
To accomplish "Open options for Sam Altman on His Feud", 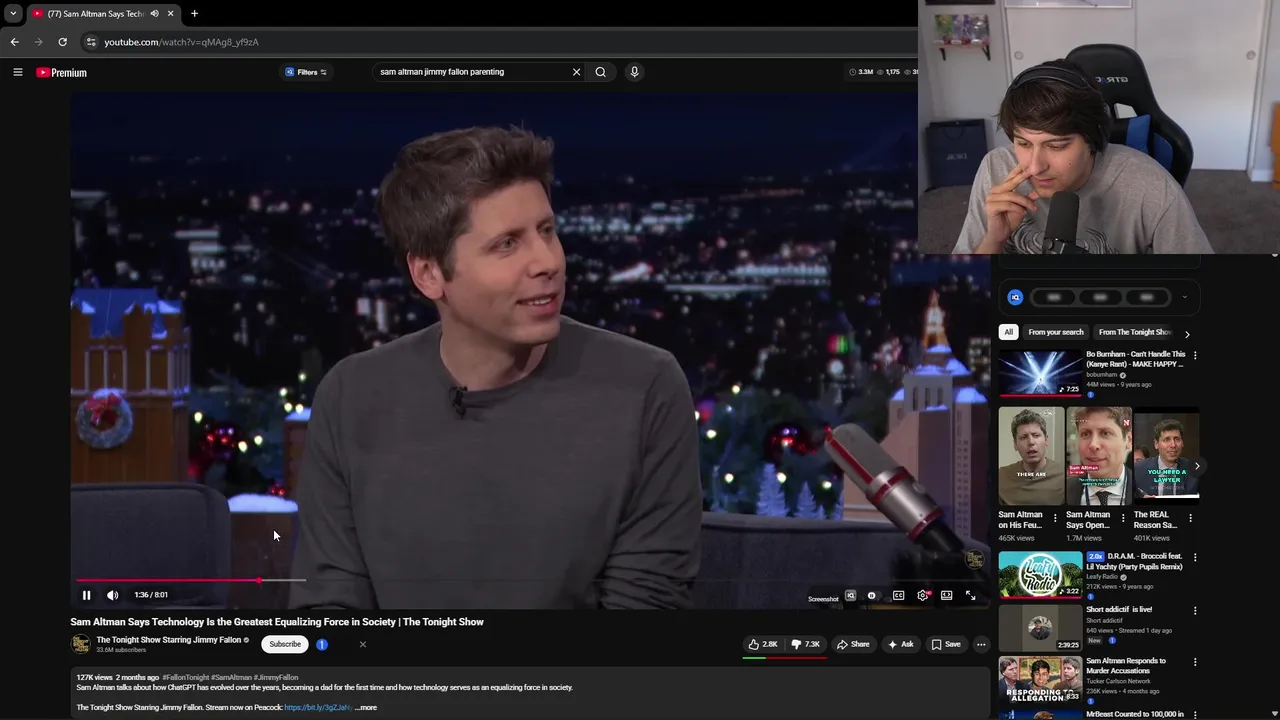I will coord(1055,518).
